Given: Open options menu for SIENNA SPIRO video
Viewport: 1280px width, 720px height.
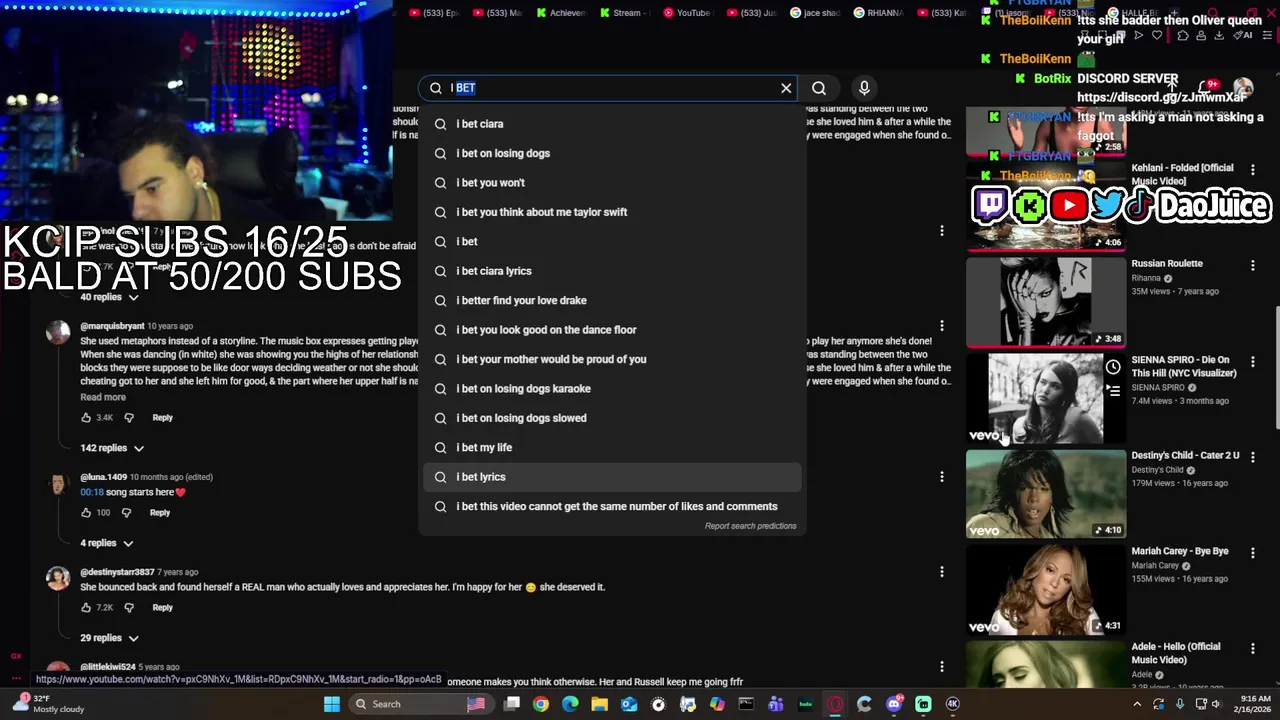Looking at the screenshot, I should (1252, 361).
